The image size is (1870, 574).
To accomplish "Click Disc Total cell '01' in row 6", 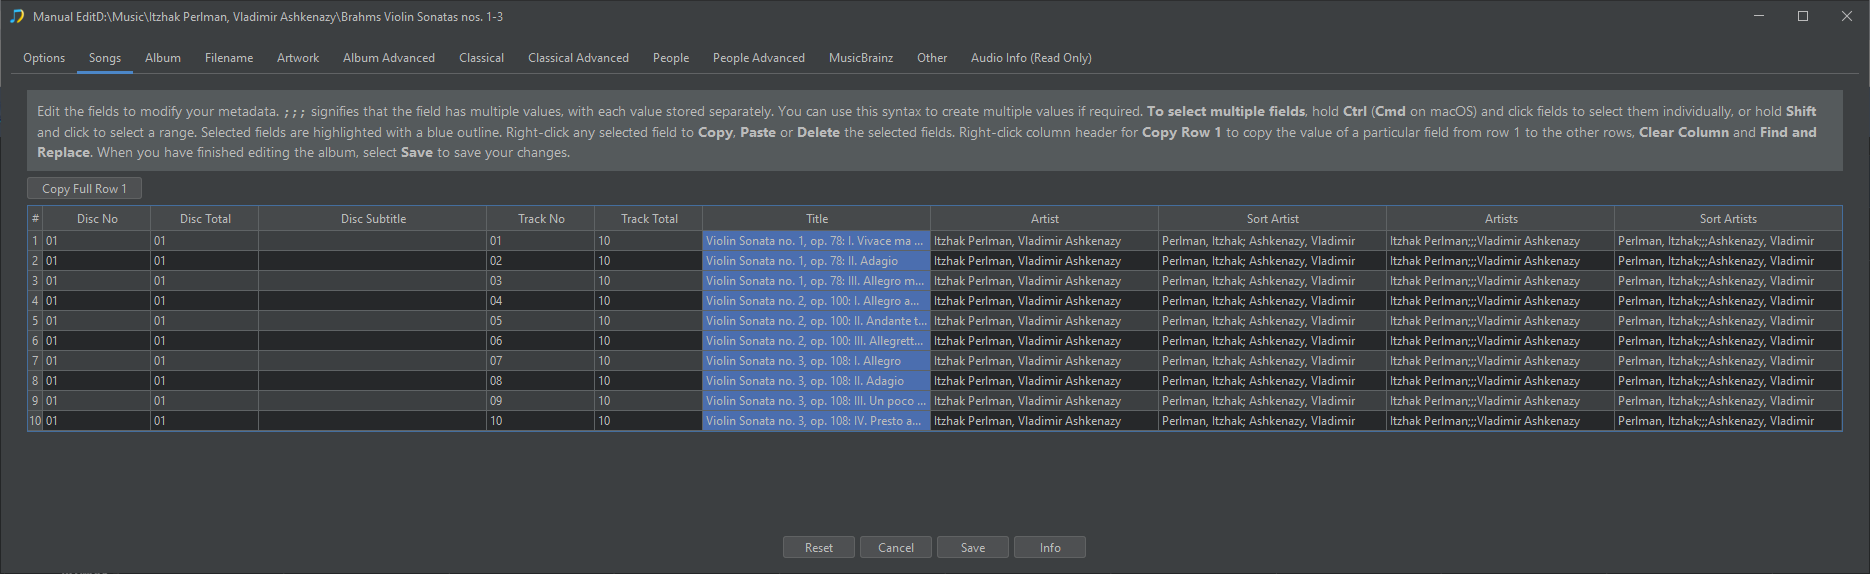I will tap(205, 341).
